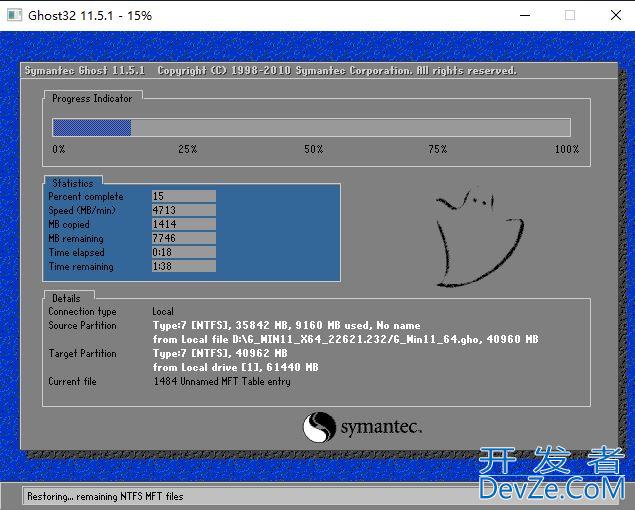This screenshot has height=510, width=635.
Task: Click the MB copied value 1414
Action: [x=183, y=224]
